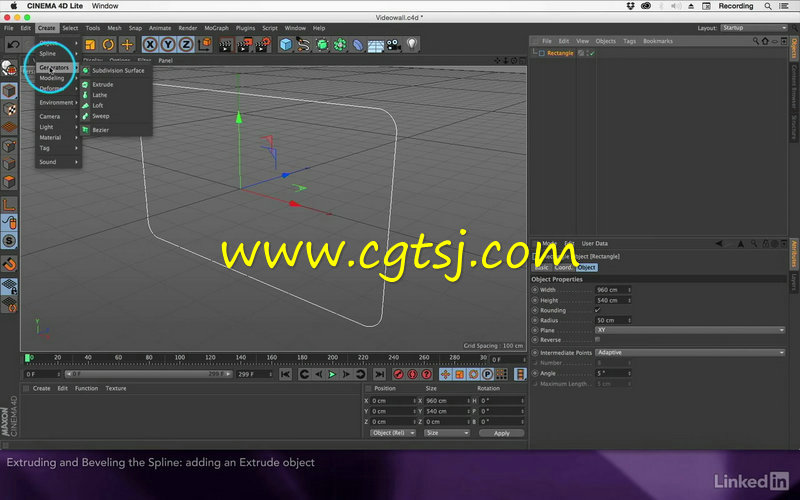
Task: Click the preview range slider bar
Action: click(149, 374)
